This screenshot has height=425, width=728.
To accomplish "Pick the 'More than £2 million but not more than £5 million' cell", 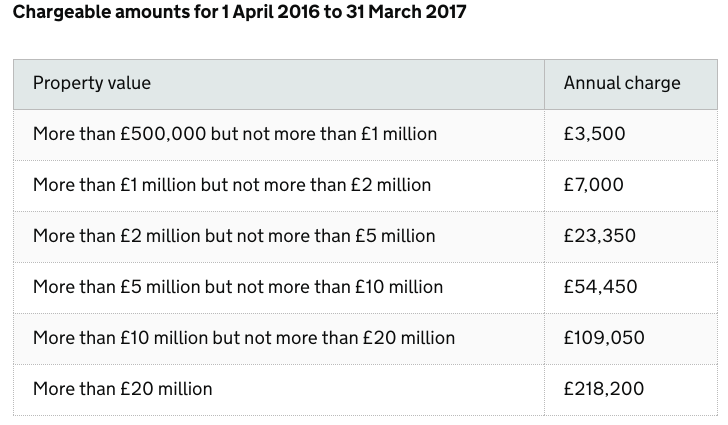I will pos(234,236).
